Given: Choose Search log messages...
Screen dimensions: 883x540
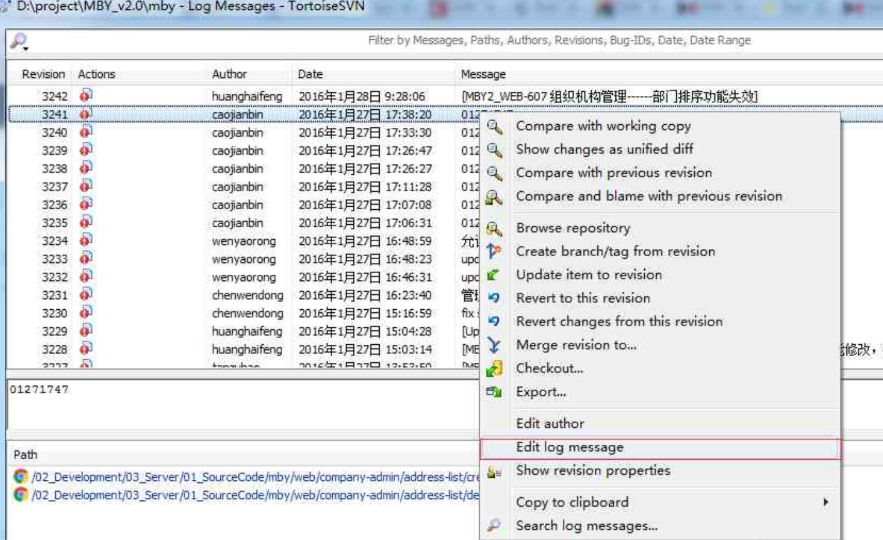Looking at the screenshot, I should [587, 525].
